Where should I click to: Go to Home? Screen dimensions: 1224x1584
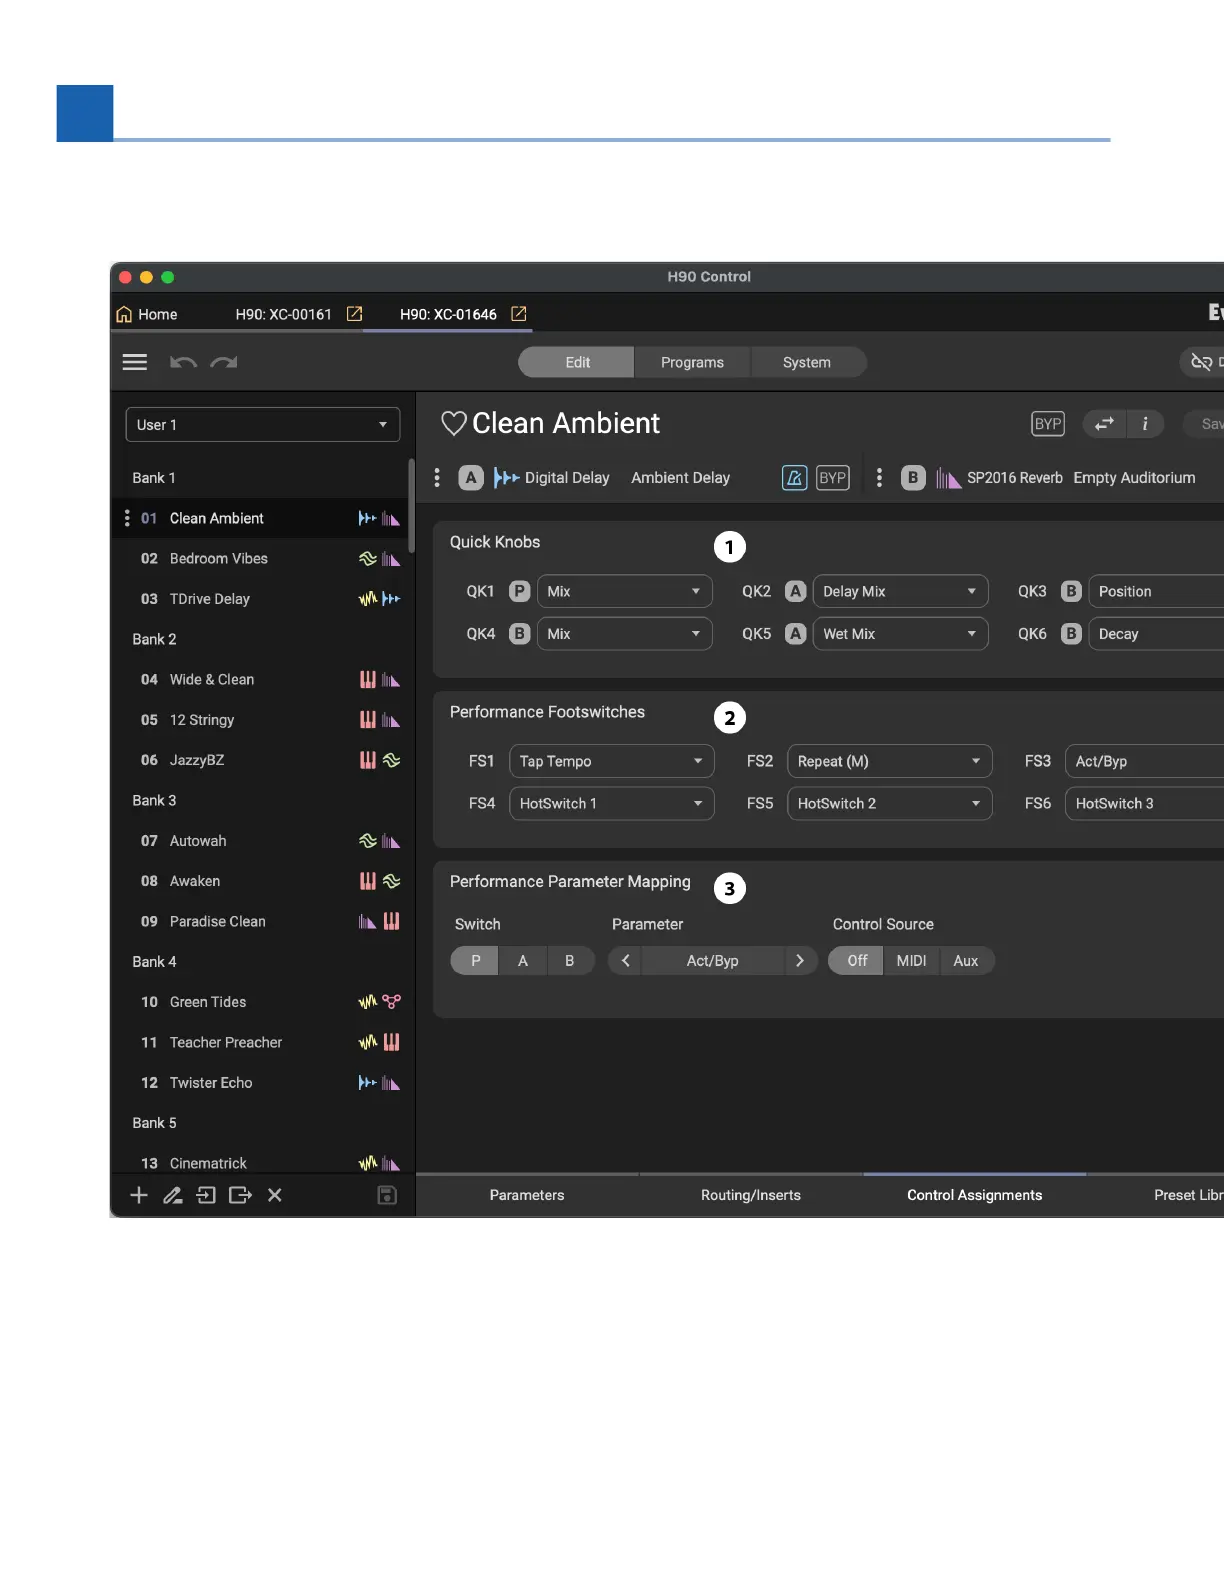coord(147,314)
